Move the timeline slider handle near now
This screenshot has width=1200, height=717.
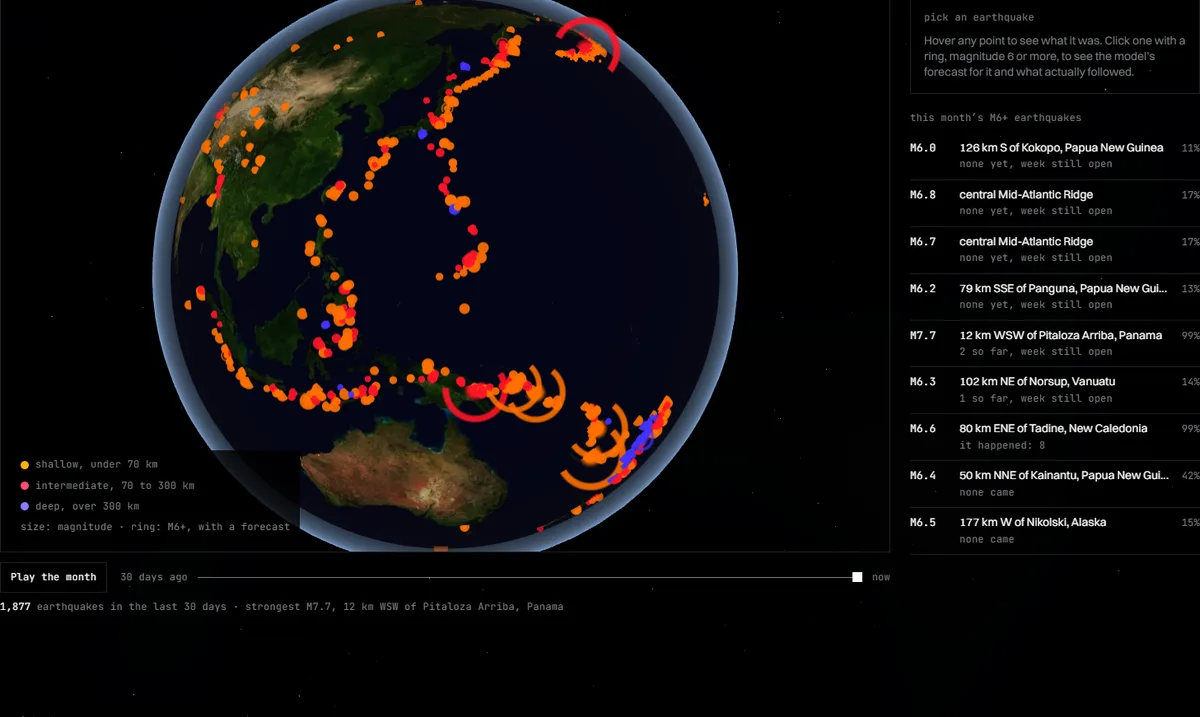857,577
